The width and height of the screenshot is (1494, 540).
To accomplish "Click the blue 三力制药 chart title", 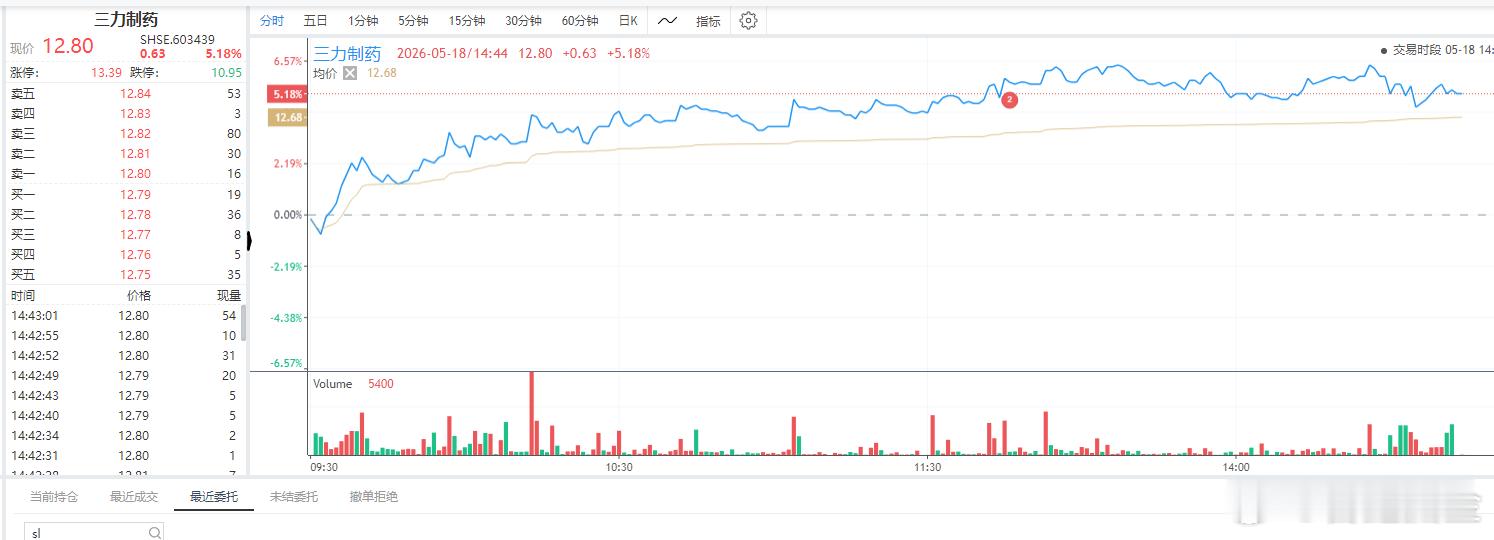I will (x=347, y=53).
